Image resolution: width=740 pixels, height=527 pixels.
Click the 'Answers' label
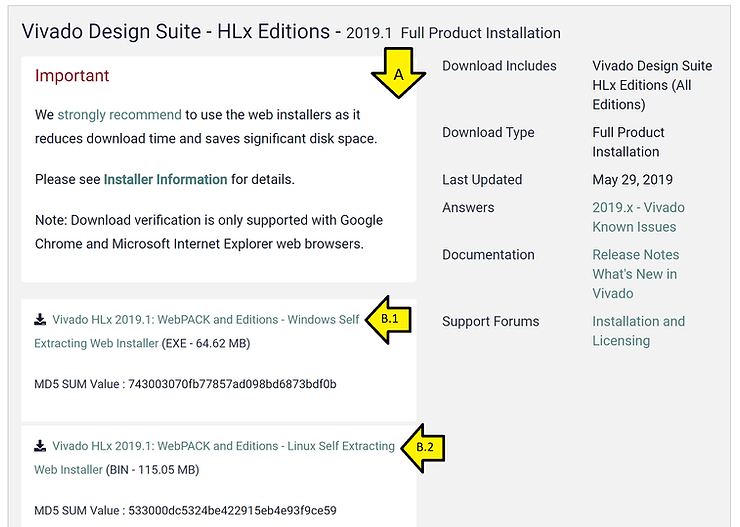coord(468,208)
